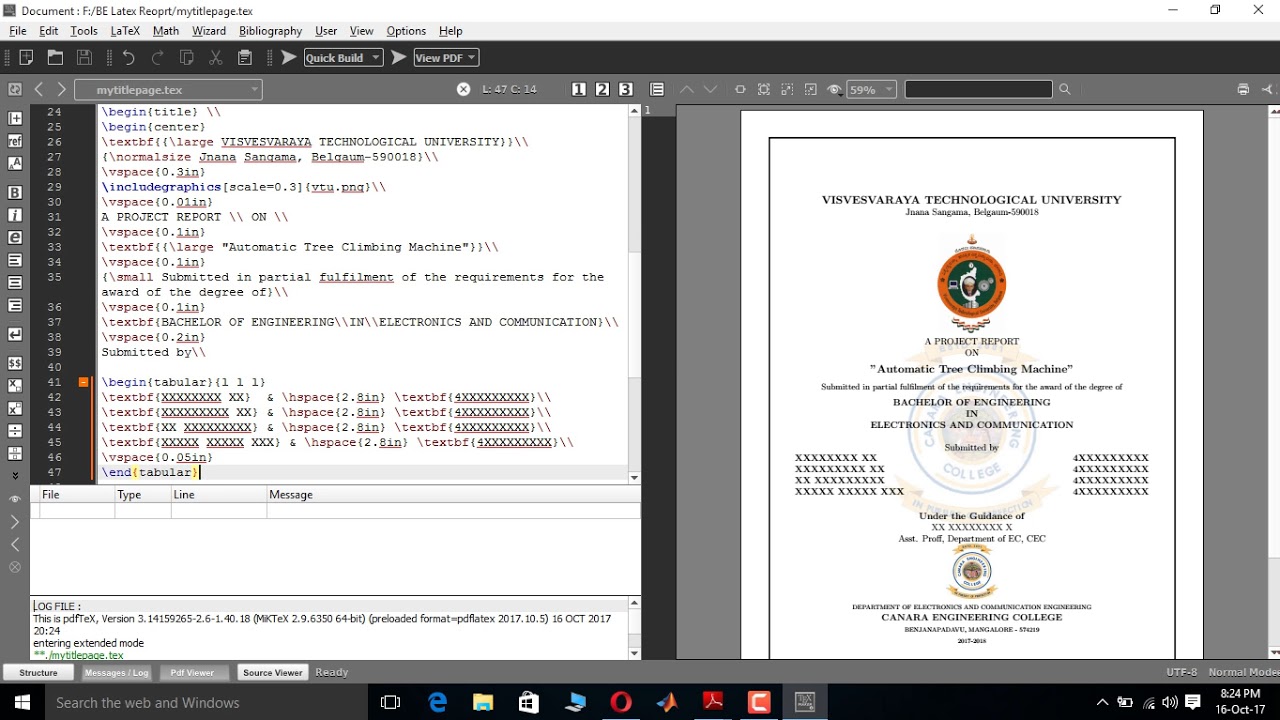
Task: Open the PDF view mode eye dropdown
Action: click(834, 89)
